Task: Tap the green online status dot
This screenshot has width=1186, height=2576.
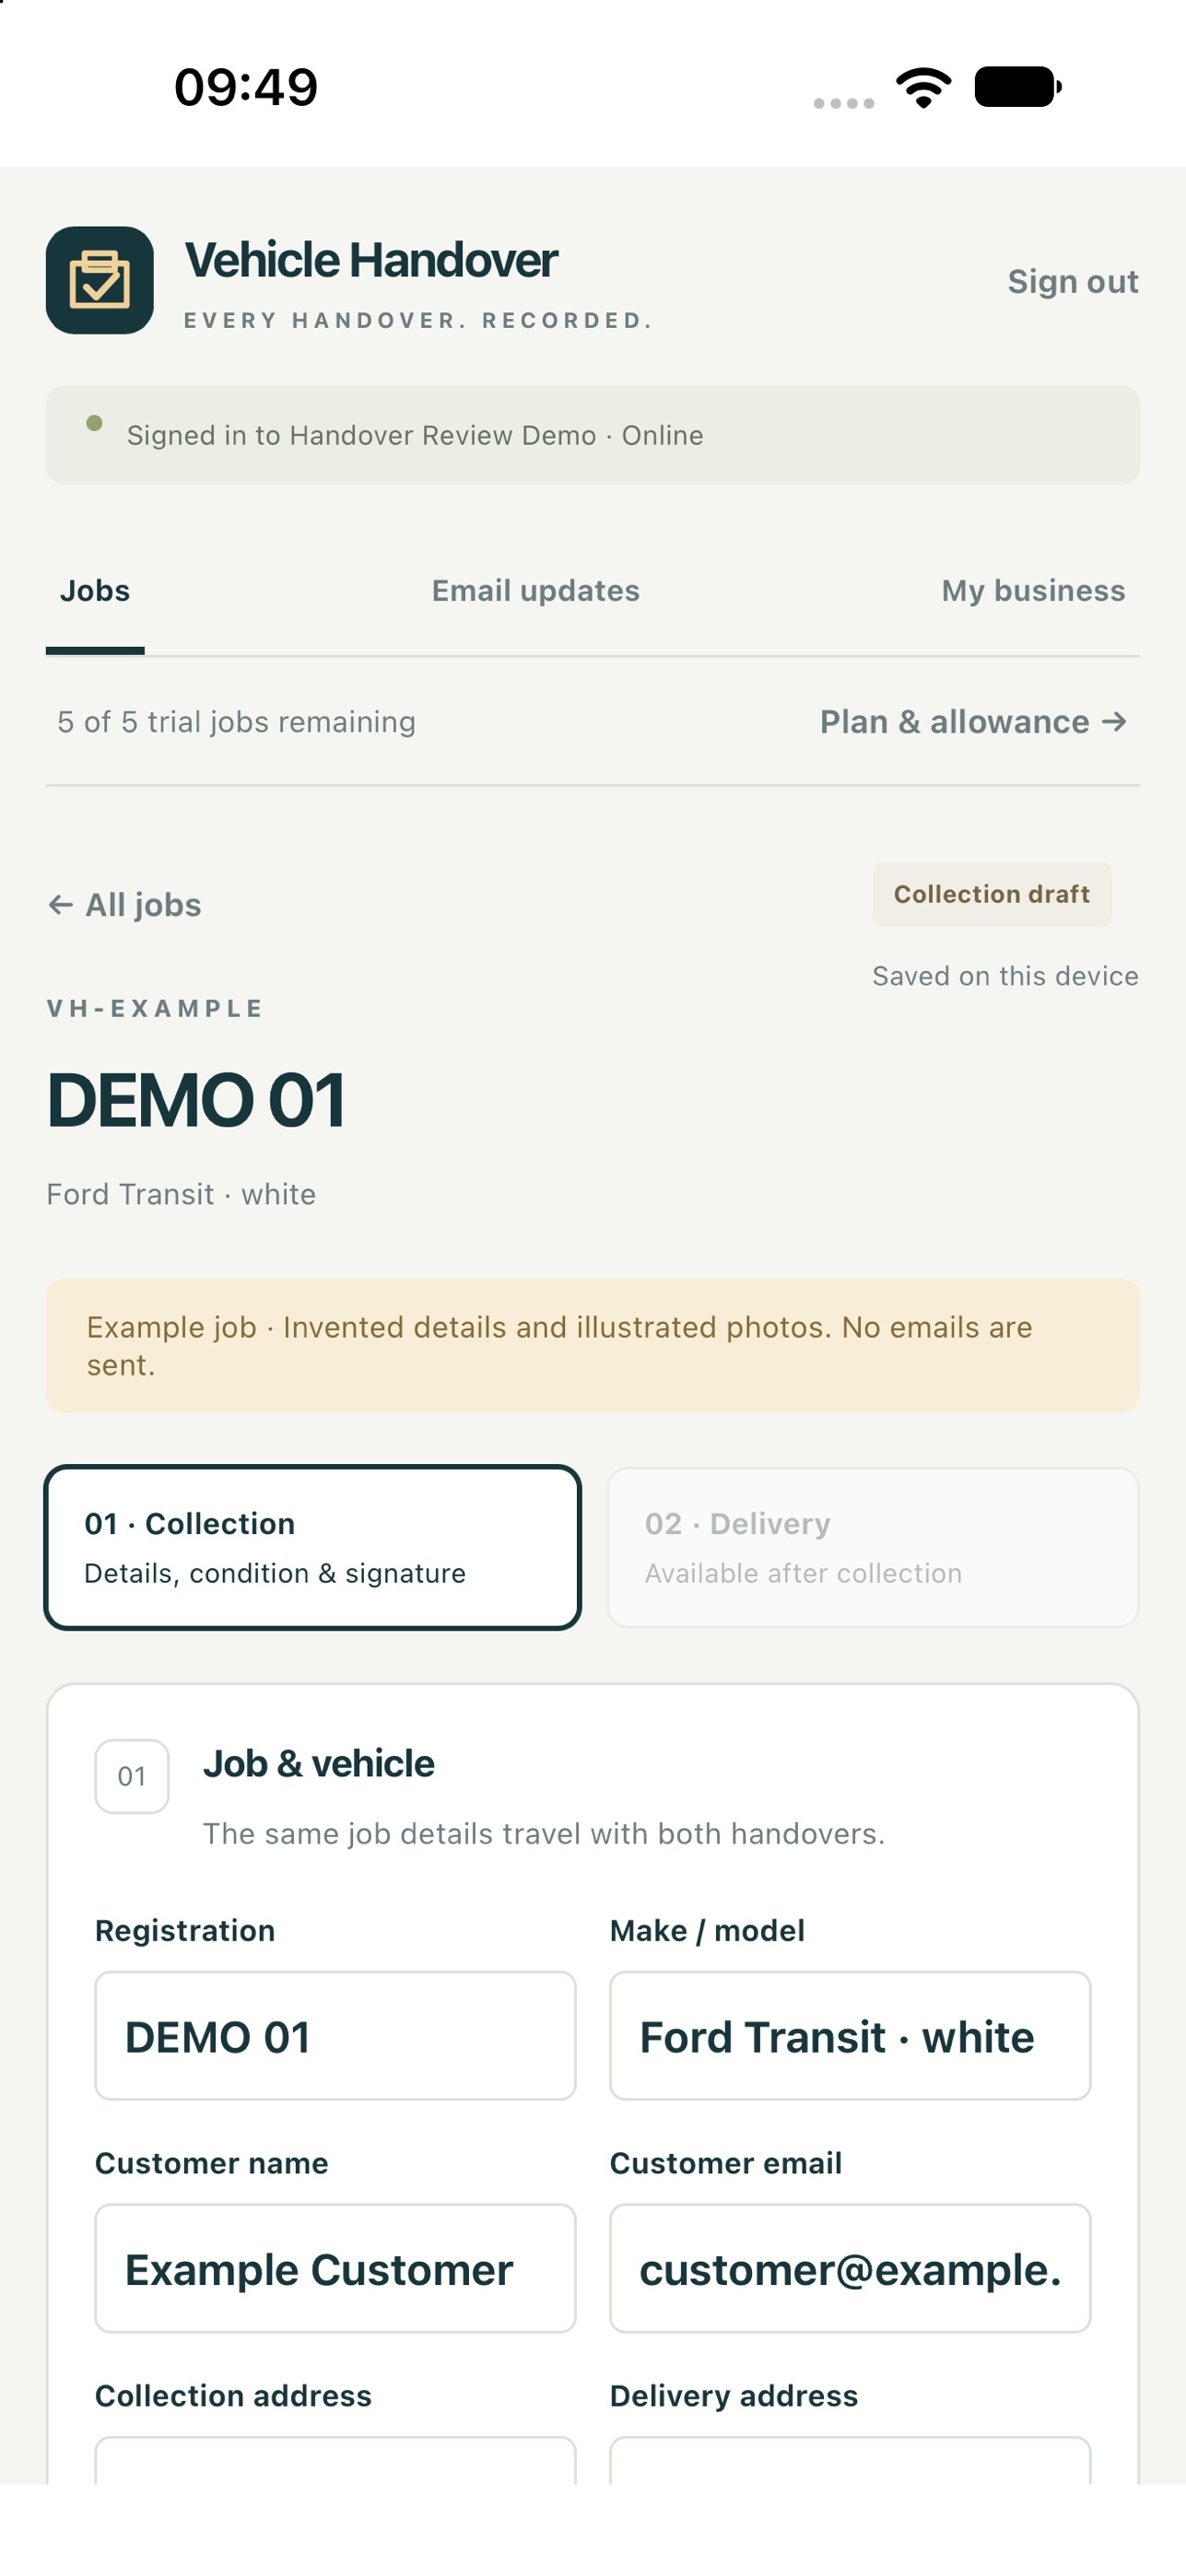Action: coord(94,423)
